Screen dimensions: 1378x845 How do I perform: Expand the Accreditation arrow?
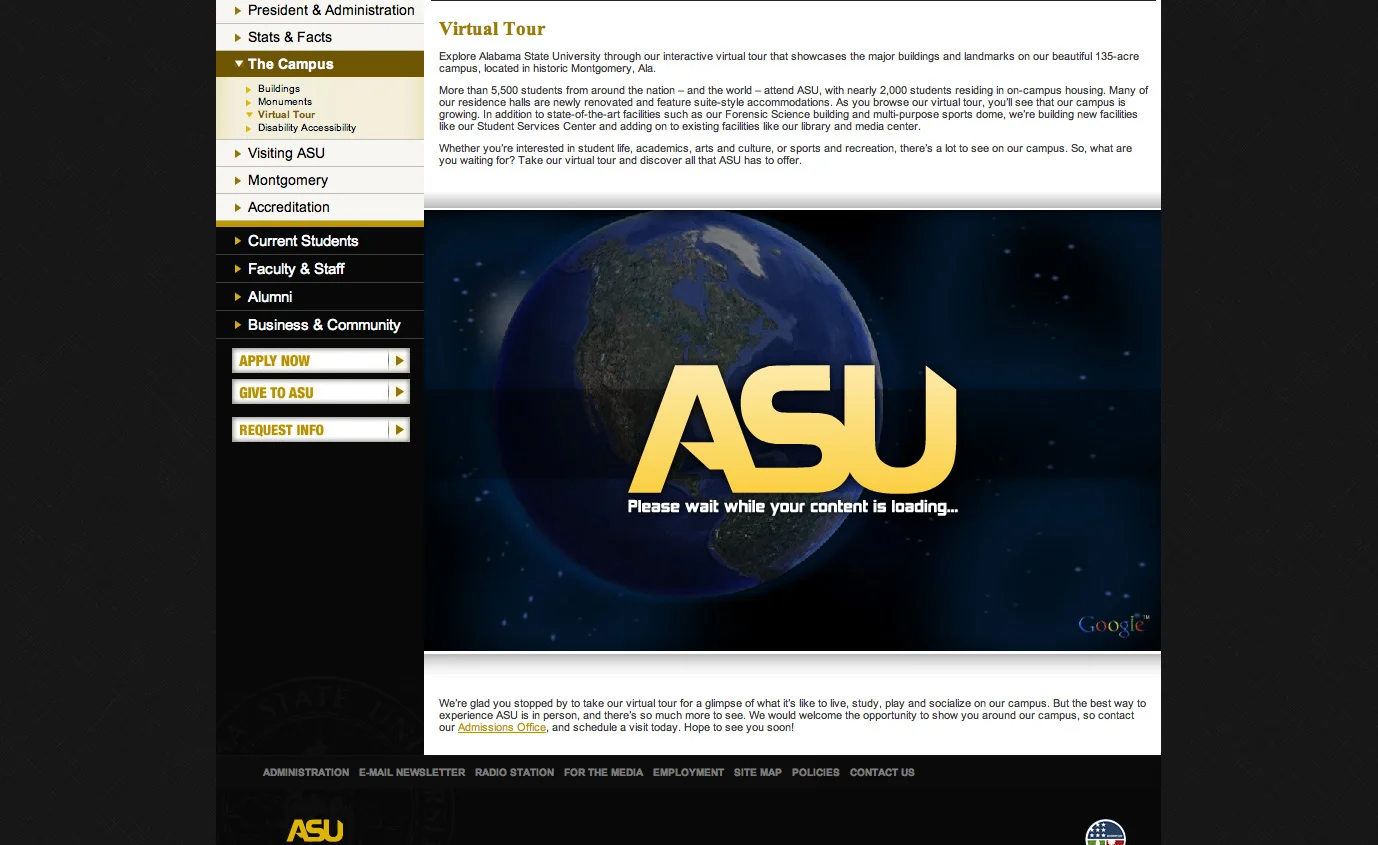[x=238, y=207]
